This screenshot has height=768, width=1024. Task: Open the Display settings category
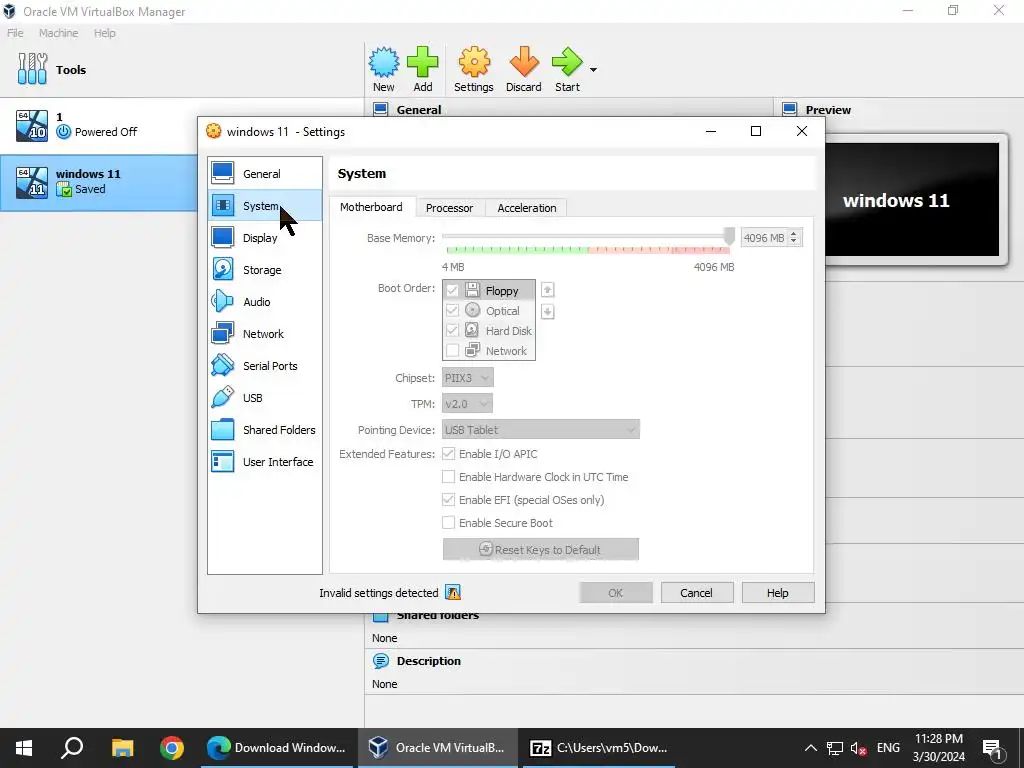point(264,238)
